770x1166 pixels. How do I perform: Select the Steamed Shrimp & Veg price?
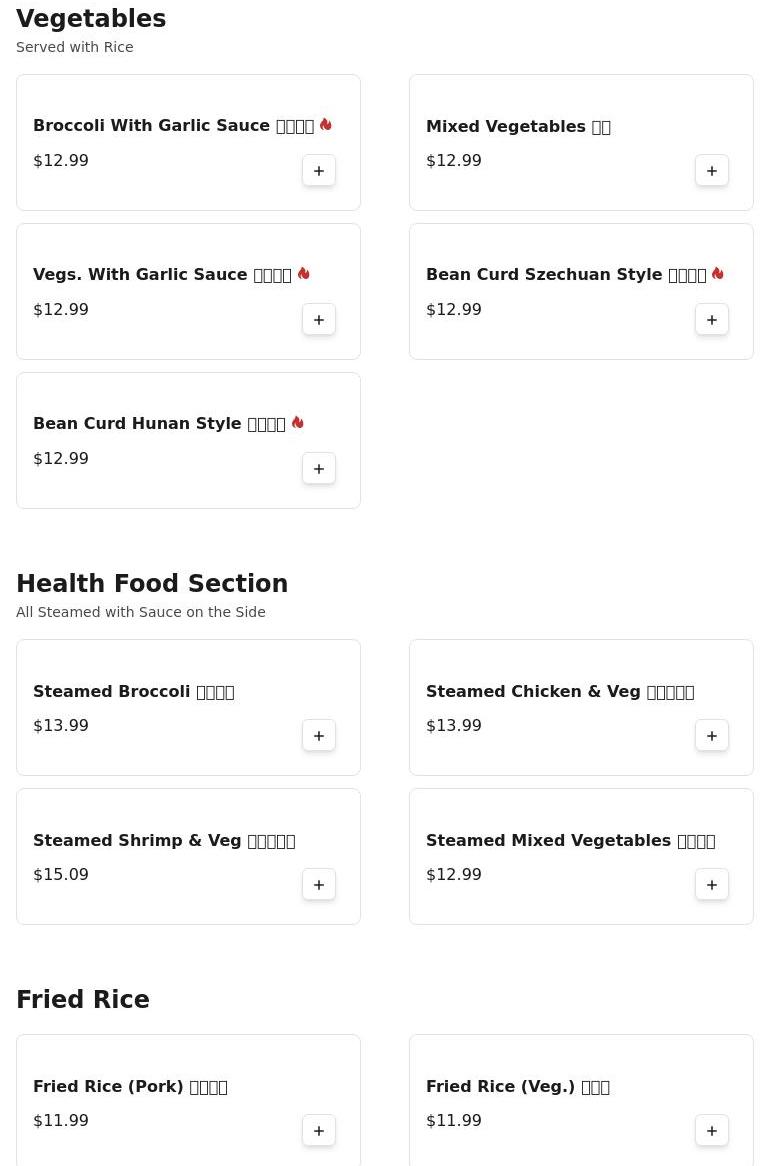61,875
